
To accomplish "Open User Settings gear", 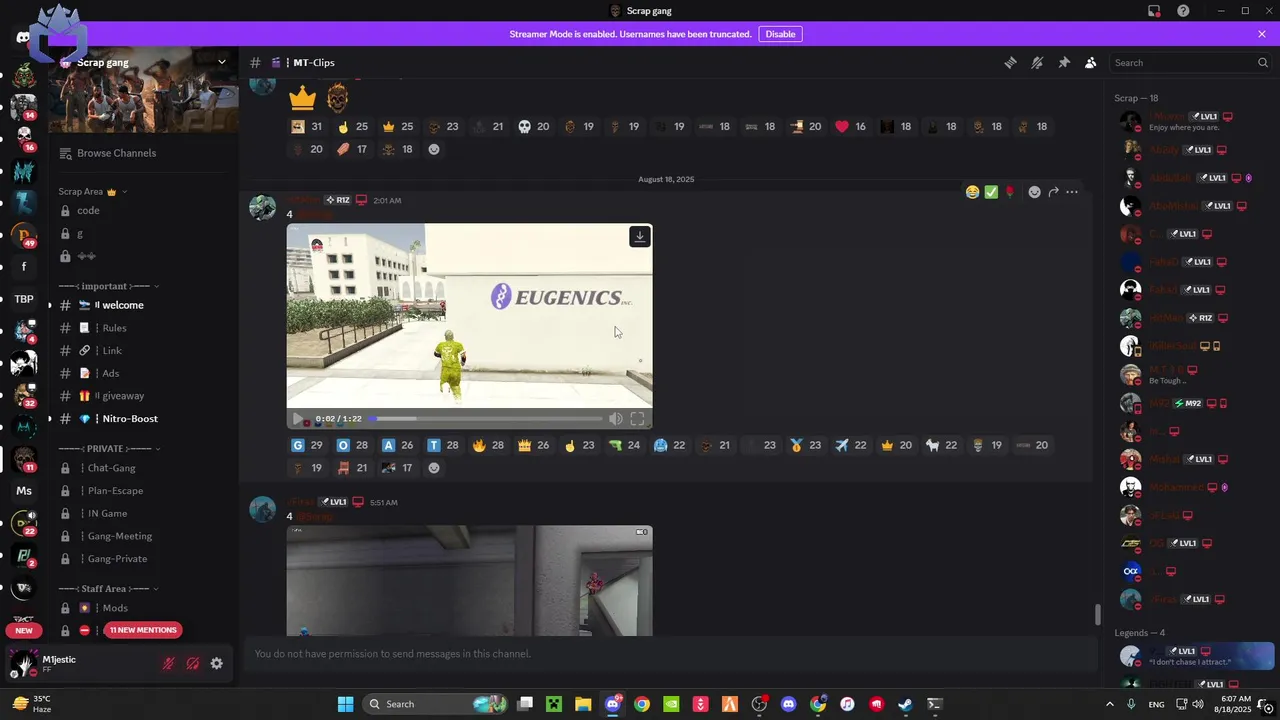I will pyautogui.click(x=216, y=663).
